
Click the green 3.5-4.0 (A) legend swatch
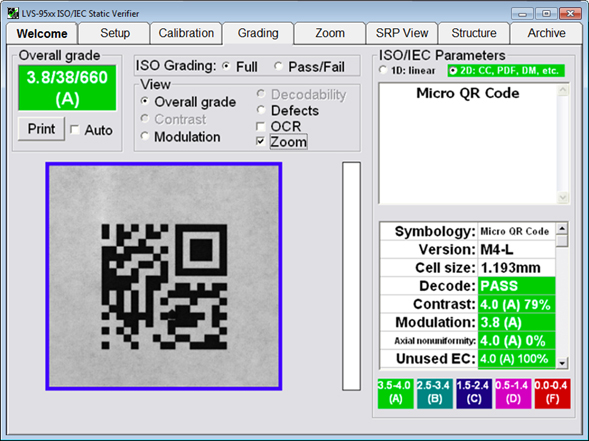point(395,394)
